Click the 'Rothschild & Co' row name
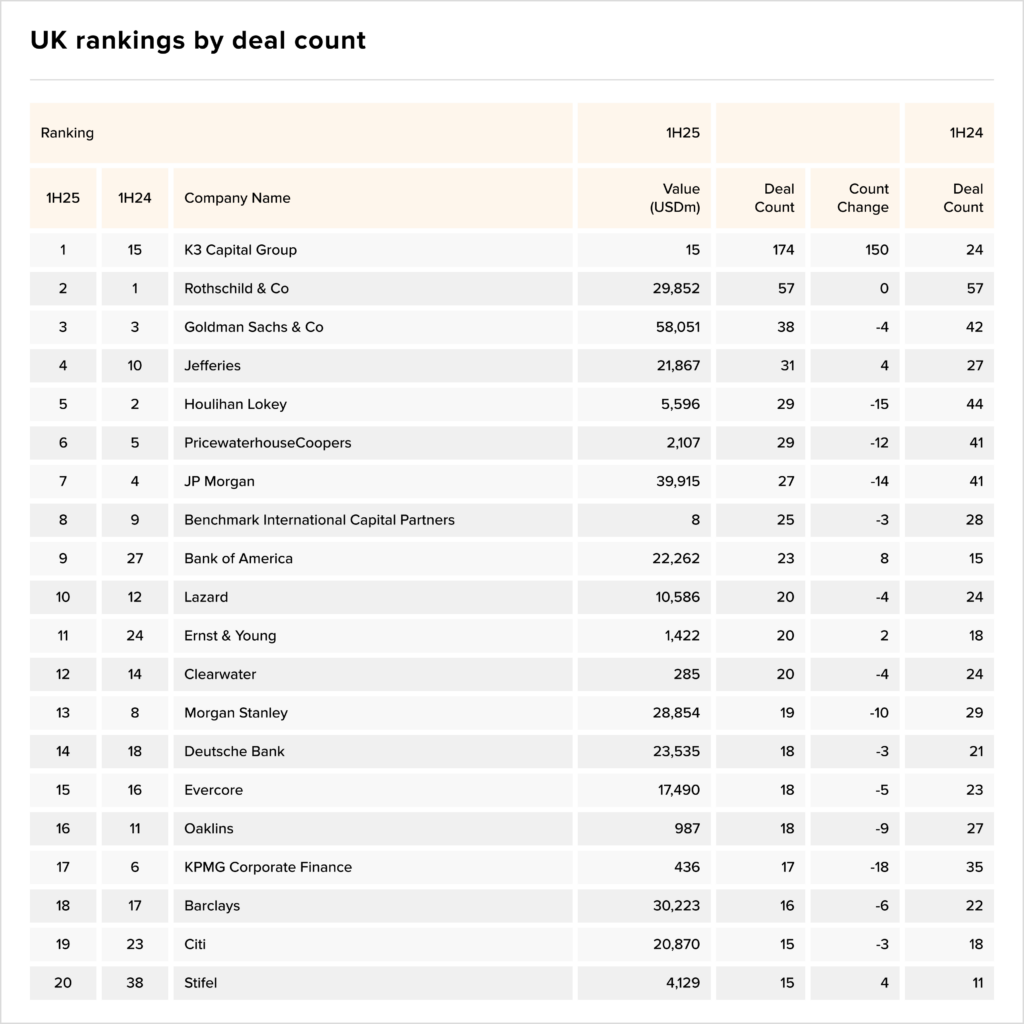Image resolution: width=1024 pixels, height=1024 pixels. click(236, 289)
